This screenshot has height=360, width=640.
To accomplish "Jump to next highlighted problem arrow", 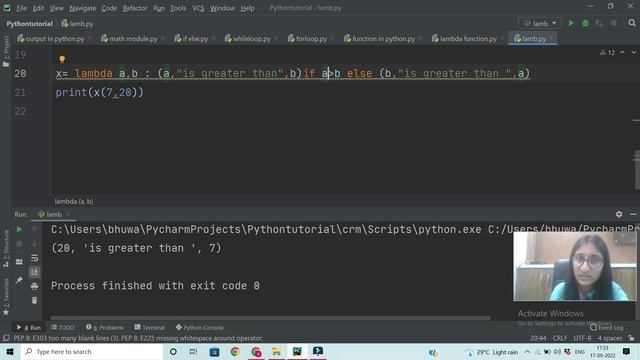I will click(633, 52).
